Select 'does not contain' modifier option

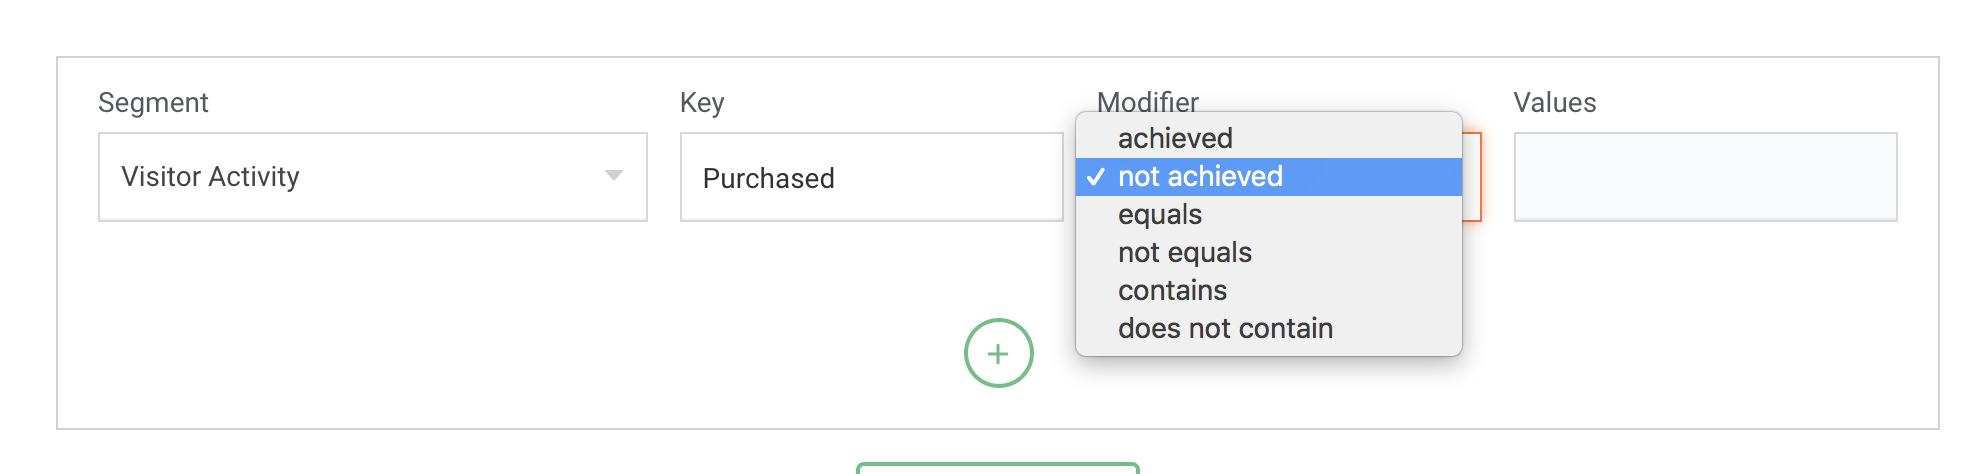[1225, 329]
